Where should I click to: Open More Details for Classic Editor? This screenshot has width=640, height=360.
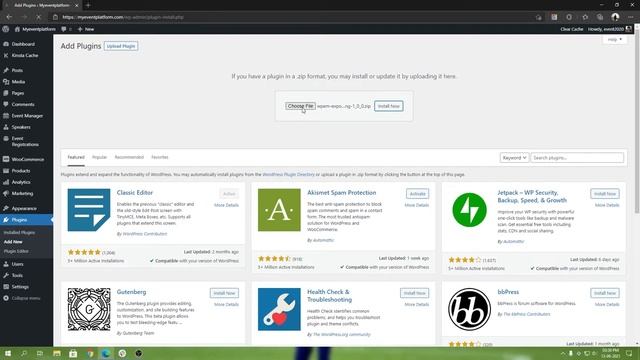pos(227,205)
